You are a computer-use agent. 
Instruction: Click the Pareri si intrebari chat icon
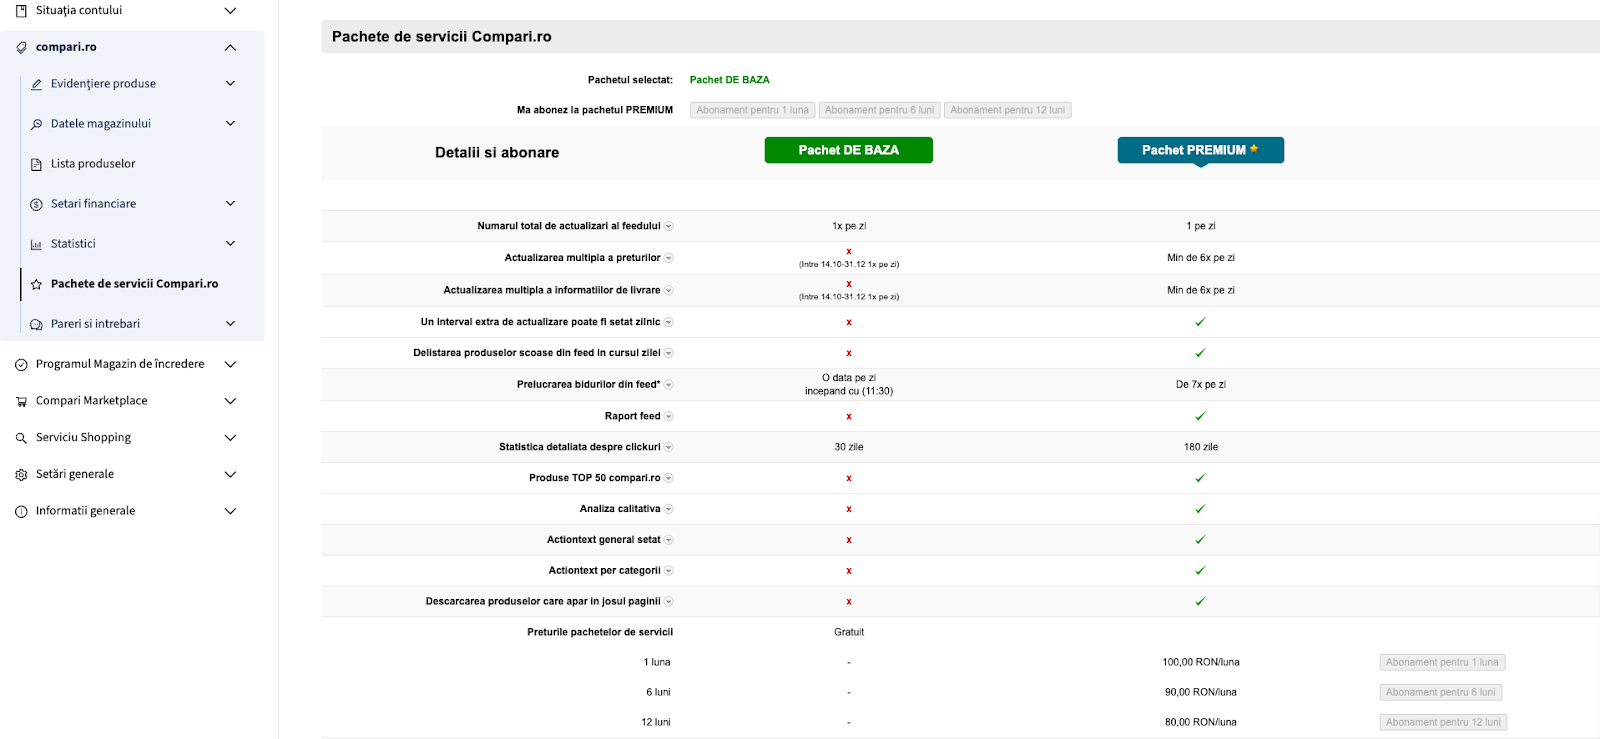coord(36,324)
